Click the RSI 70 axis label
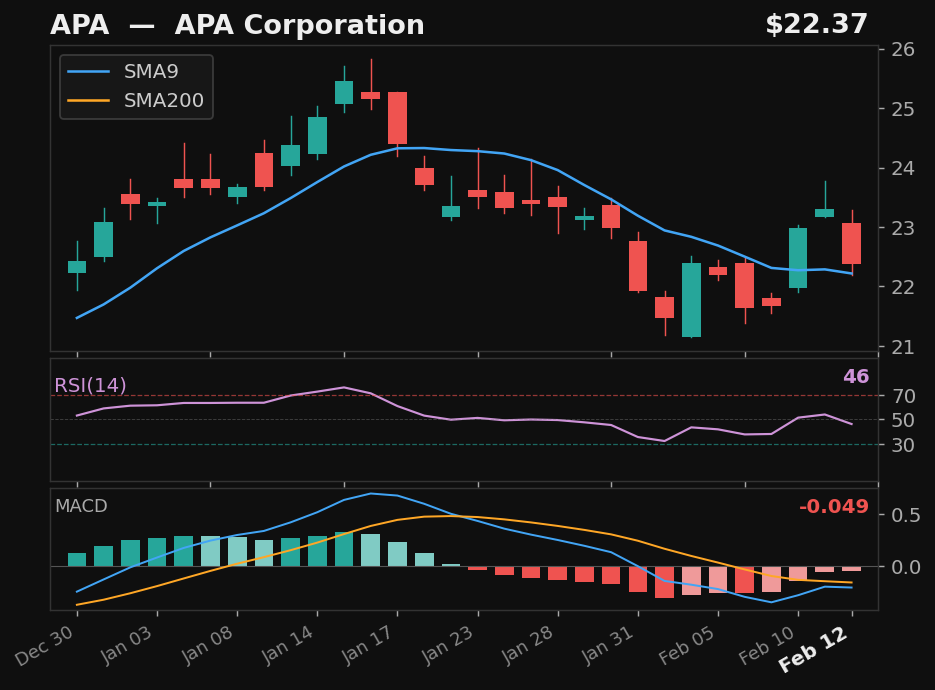The image size is (935, 690). [903, 396]
